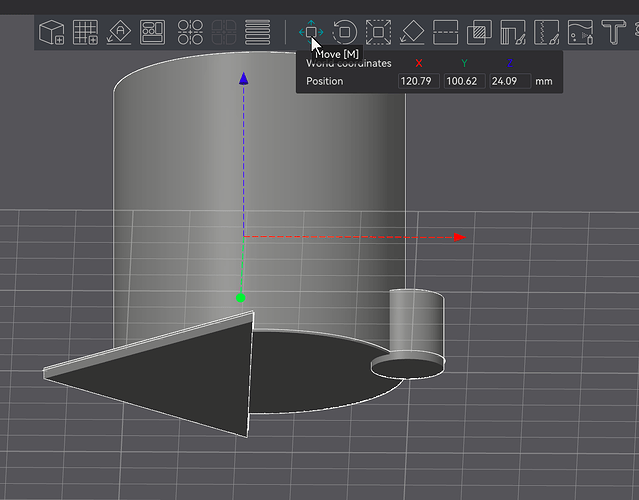Select the Scale tool
Screen dimensions: 639x500
379,32
